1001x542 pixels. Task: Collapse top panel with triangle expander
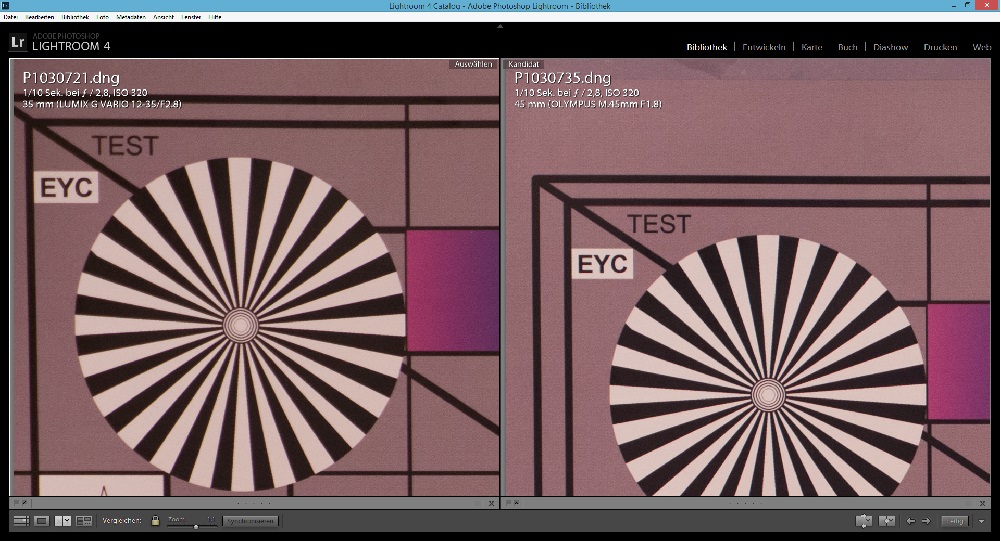pyautogui.click(x=500, y=26)
